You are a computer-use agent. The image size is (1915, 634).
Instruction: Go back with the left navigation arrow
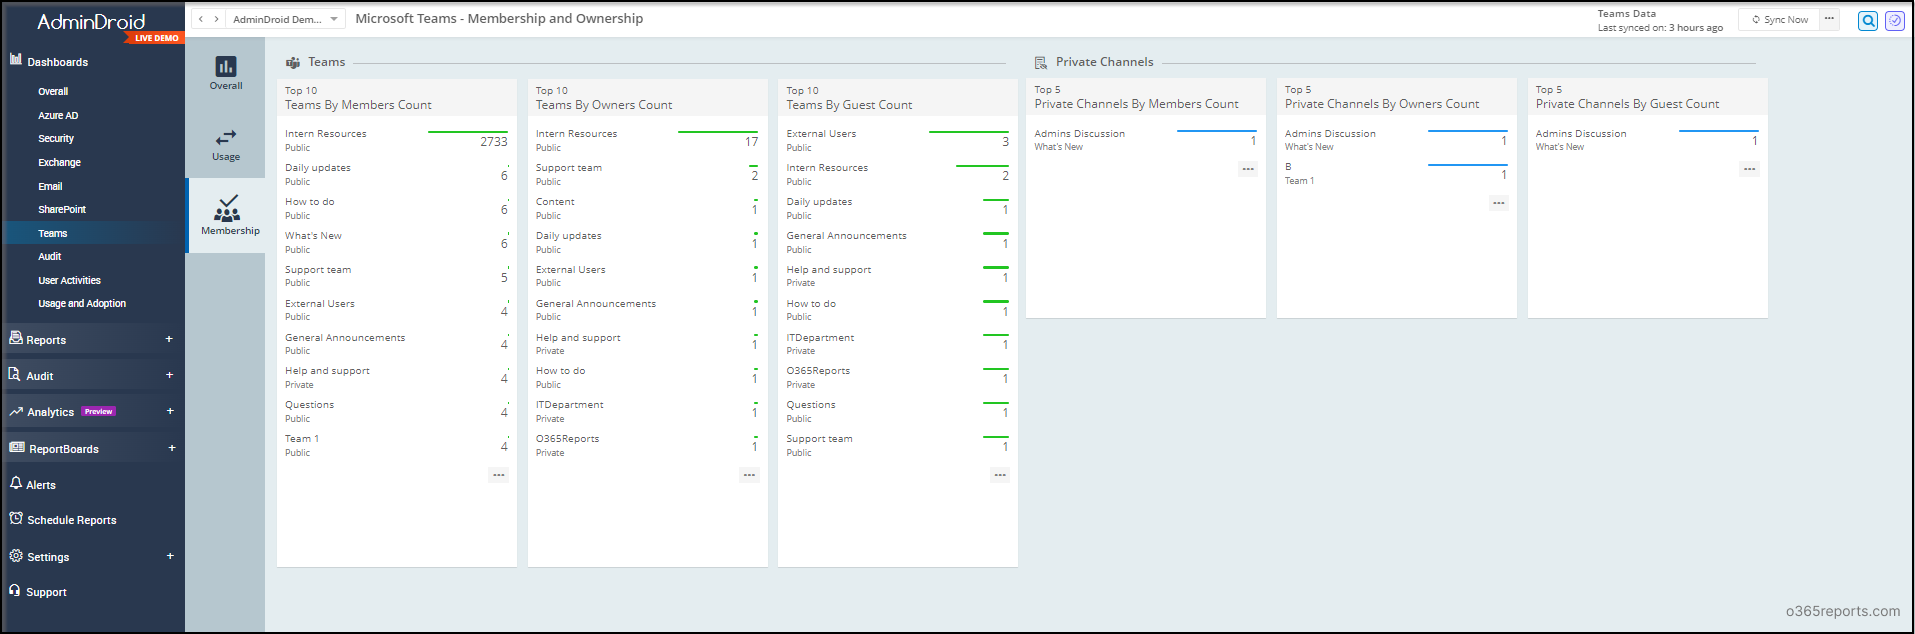point(201,19)
